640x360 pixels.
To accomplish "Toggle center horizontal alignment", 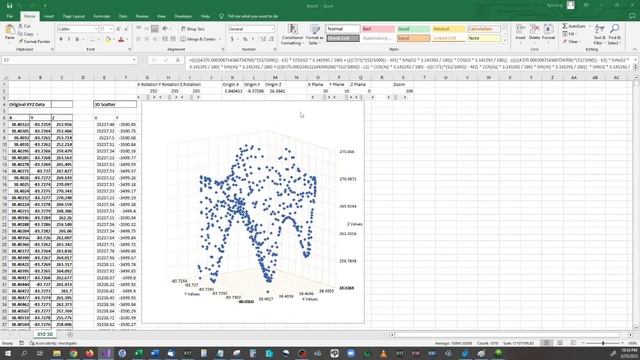I will click(x=147, y=39).
